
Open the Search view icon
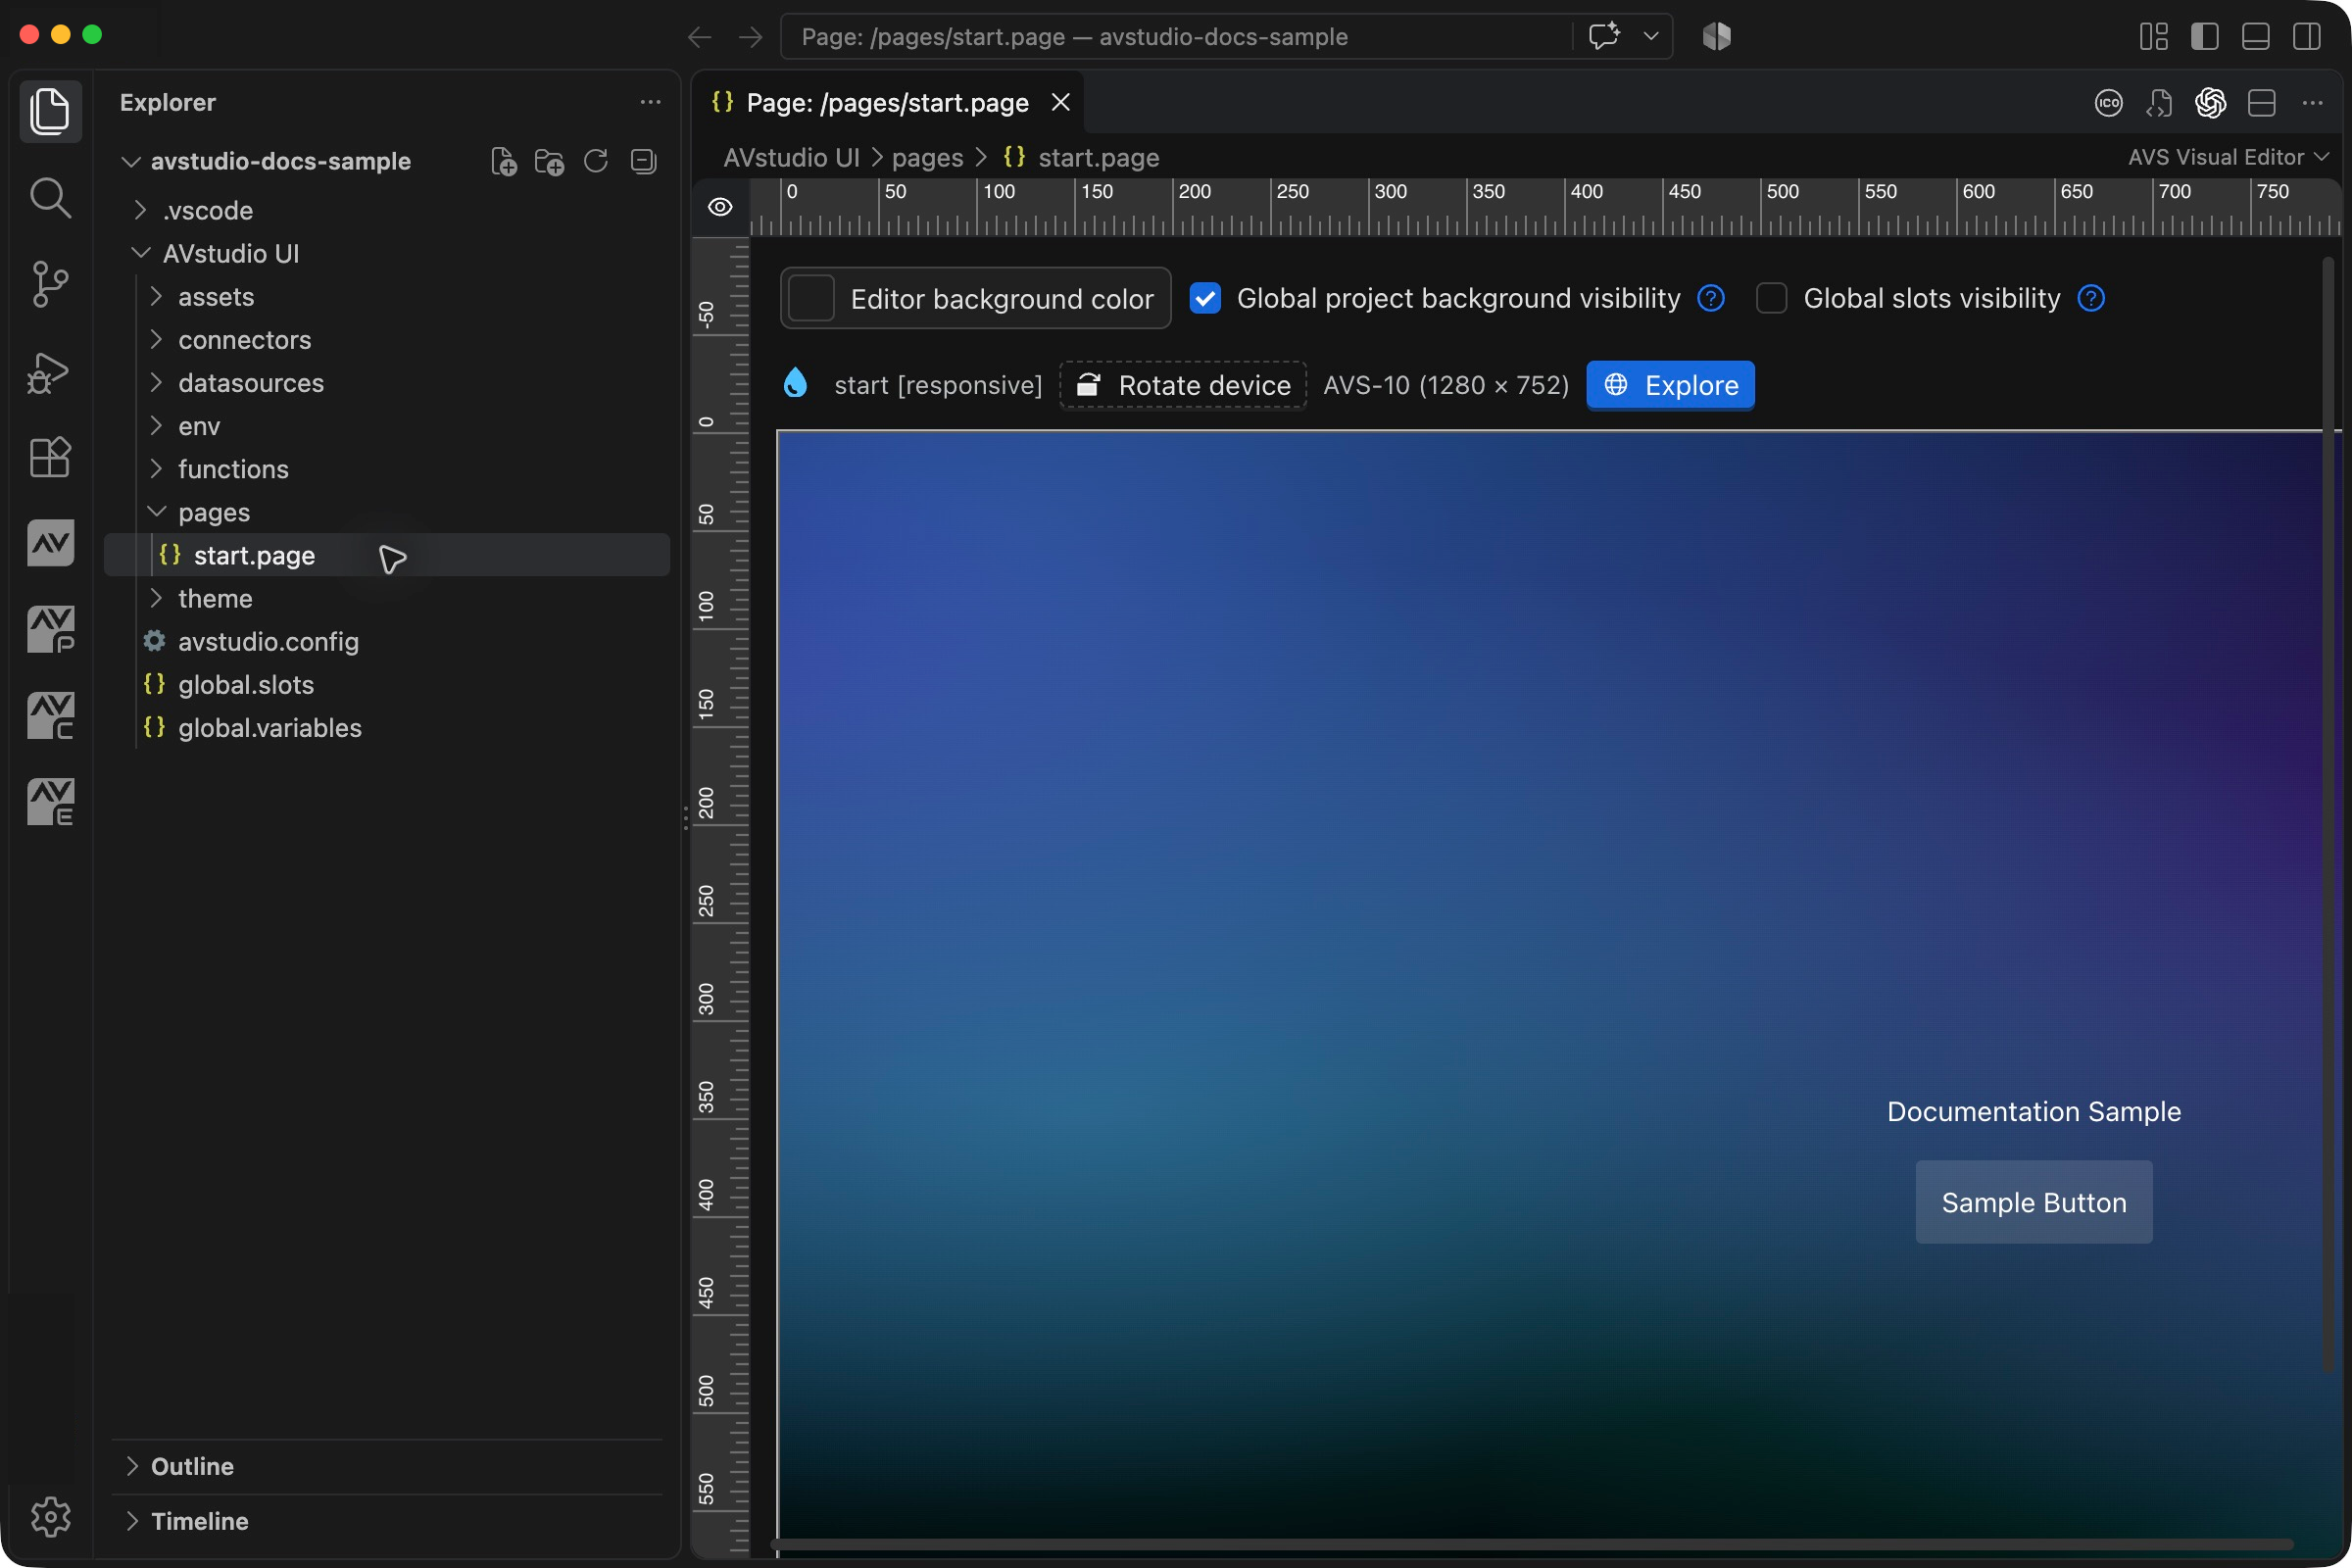(50, 198)
